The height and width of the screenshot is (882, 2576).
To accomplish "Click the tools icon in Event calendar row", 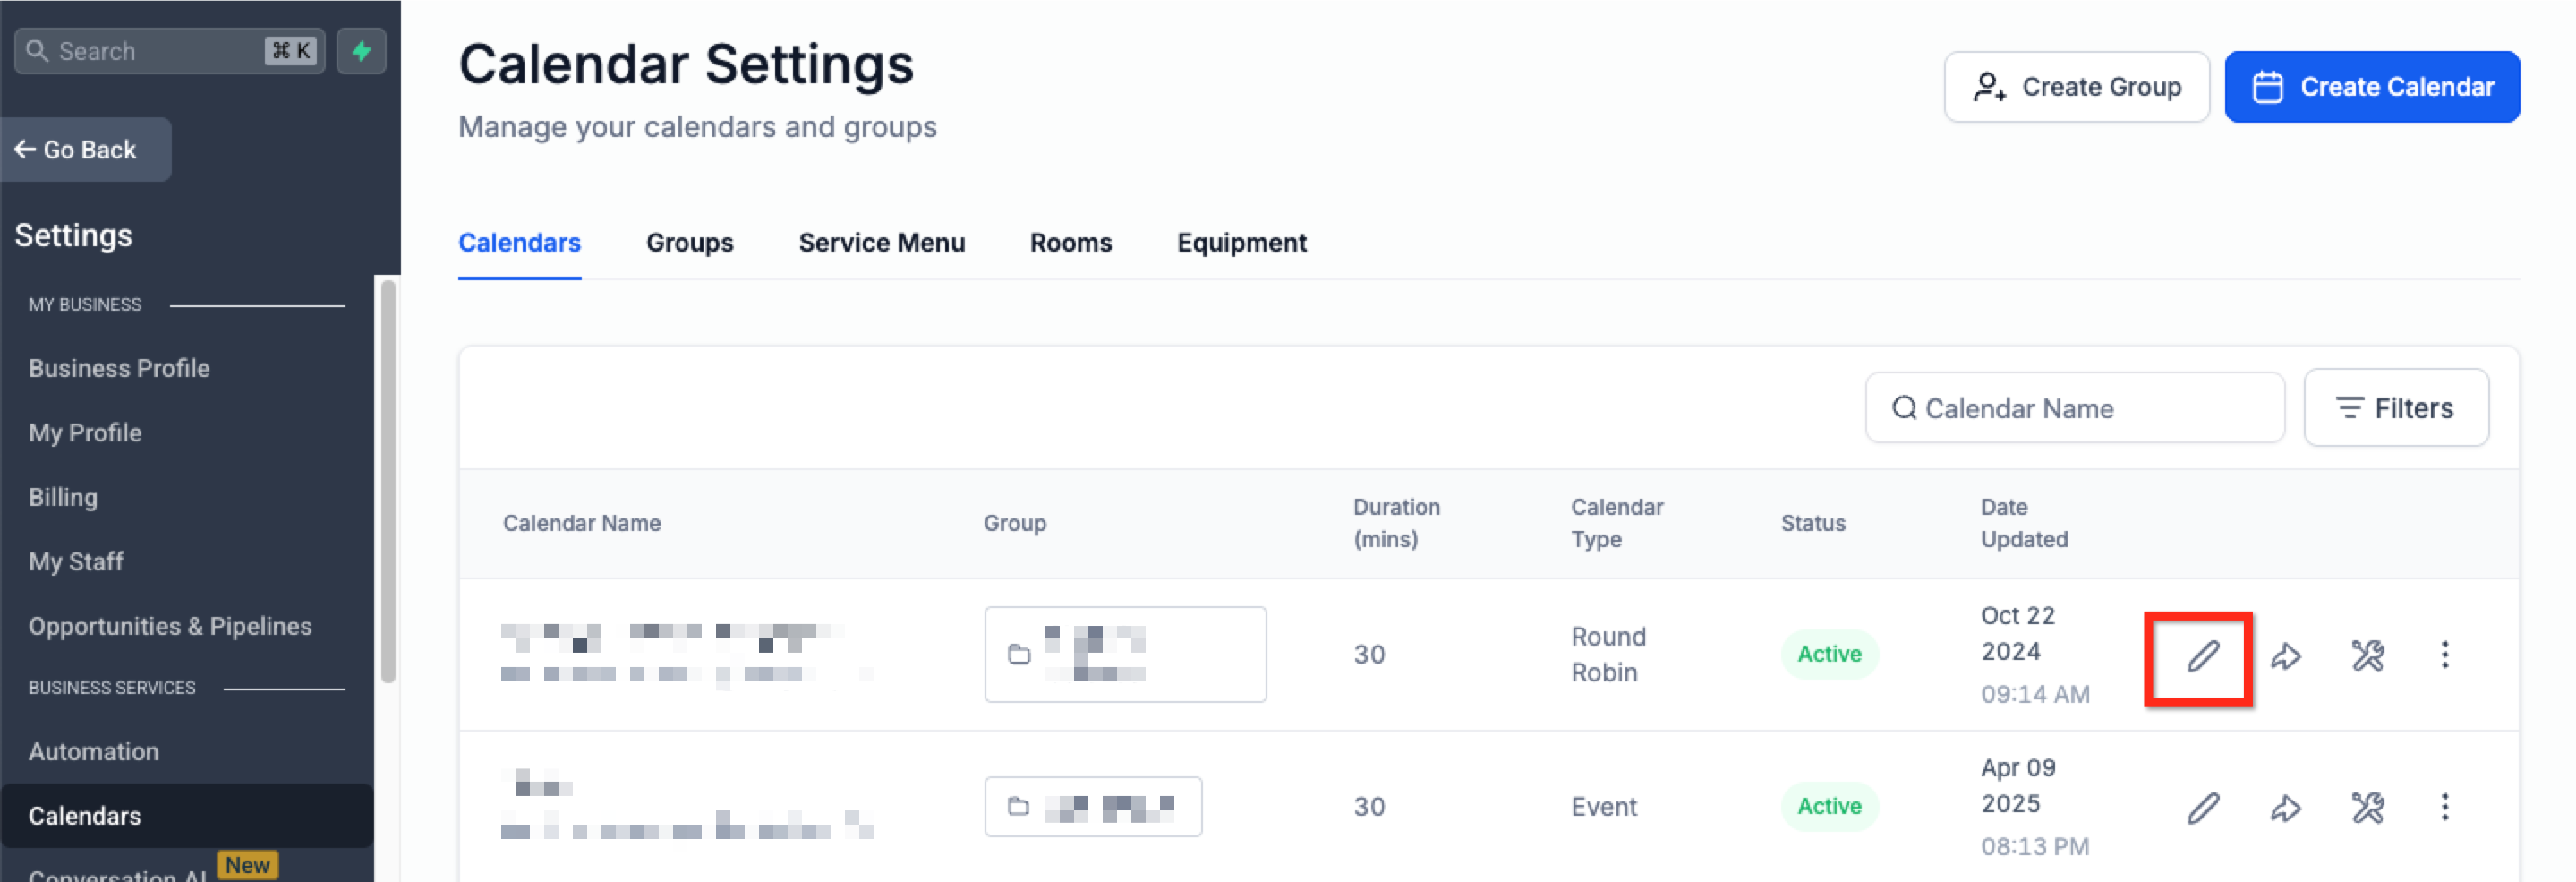I will tap(2367, 808).
